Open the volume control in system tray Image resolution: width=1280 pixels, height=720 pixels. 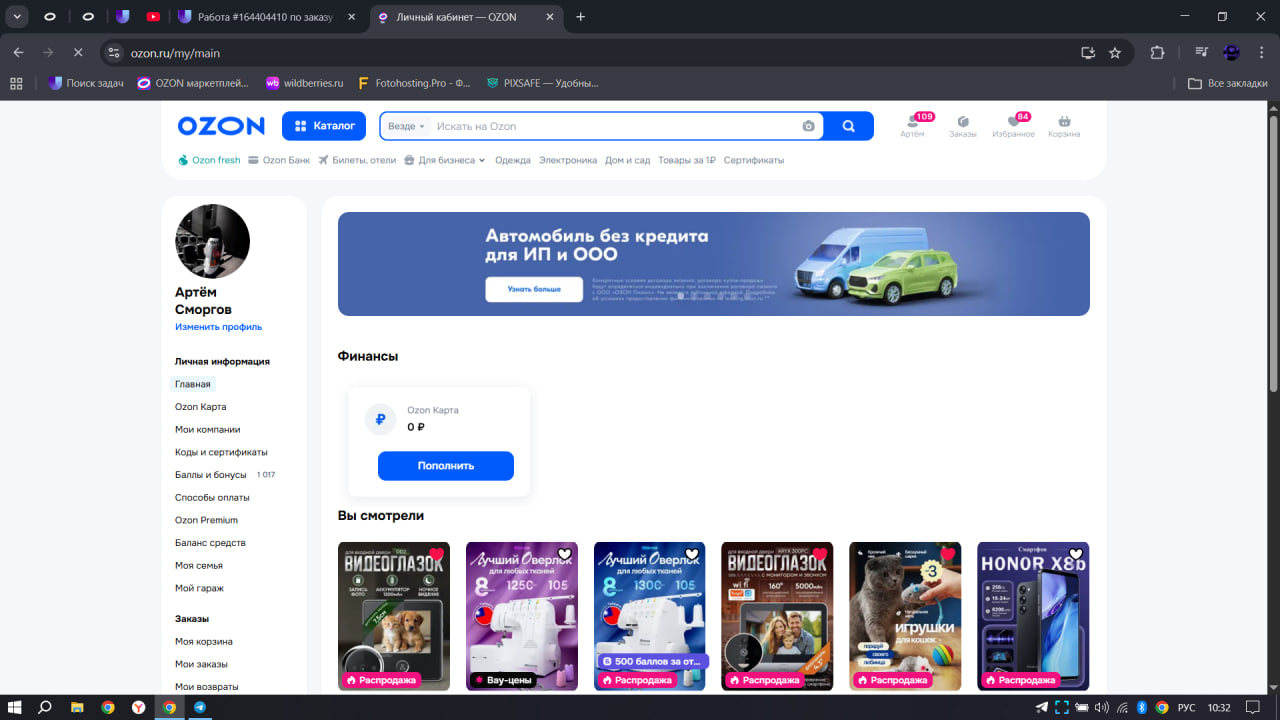[1101, 707]
